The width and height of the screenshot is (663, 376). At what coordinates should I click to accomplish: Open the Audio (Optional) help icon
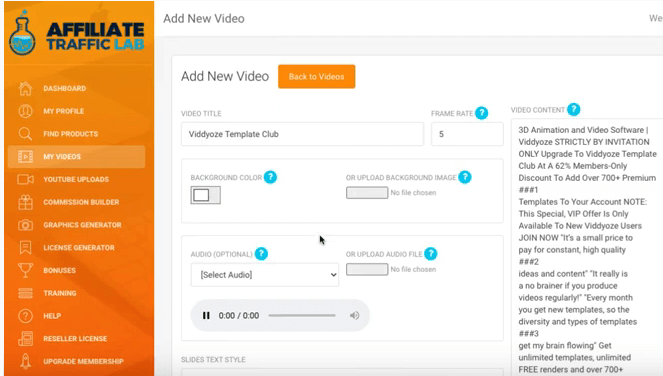(261, 254)
